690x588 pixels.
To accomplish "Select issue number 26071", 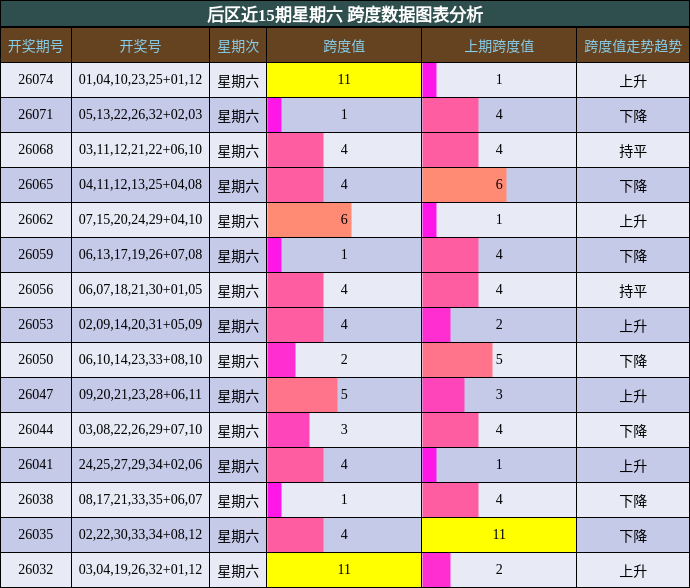I will [36, 114].
